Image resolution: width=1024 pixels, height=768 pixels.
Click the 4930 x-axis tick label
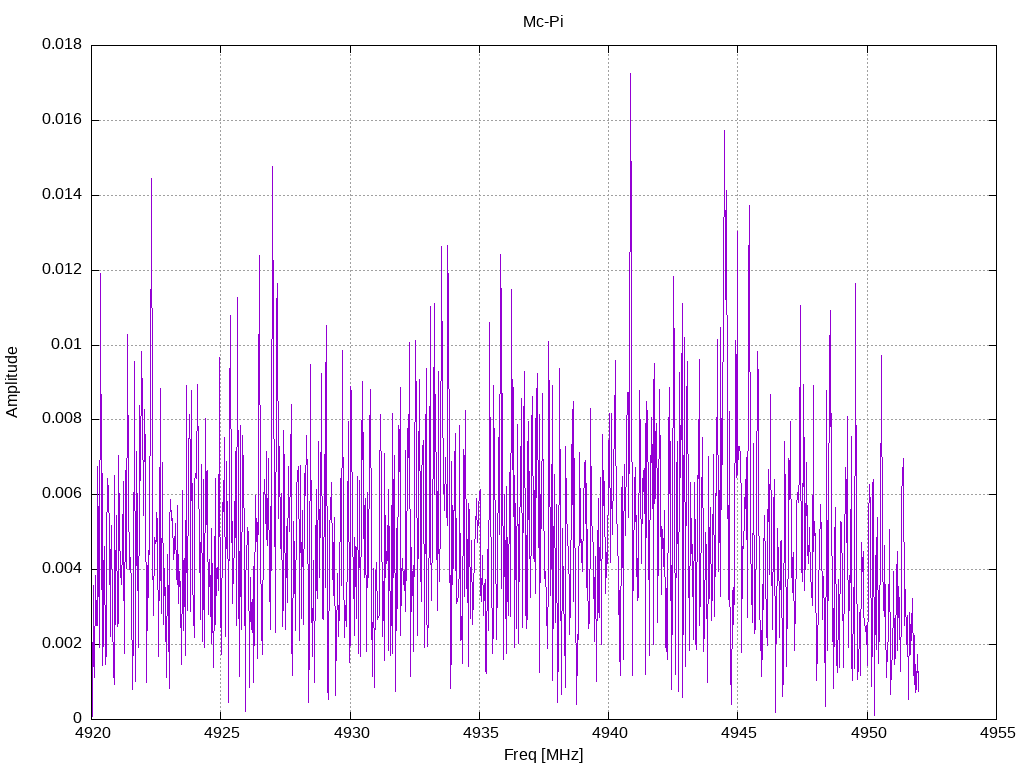pyautogui.click(x=351, y=733)
